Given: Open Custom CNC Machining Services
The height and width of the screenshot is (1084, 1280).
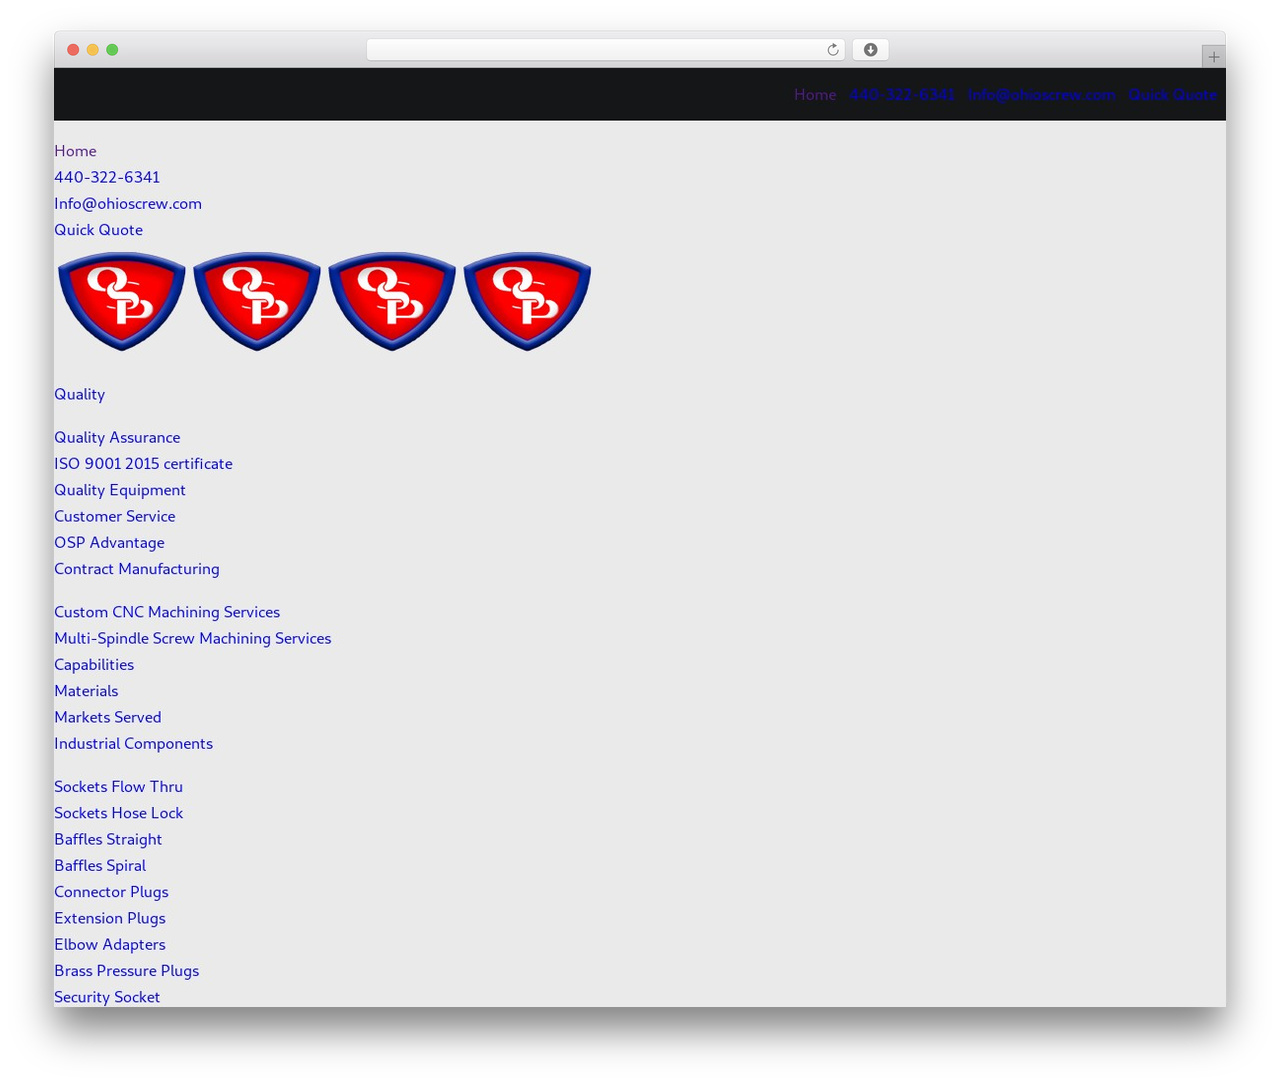Looking at the screenshot, I should (167, 612).
